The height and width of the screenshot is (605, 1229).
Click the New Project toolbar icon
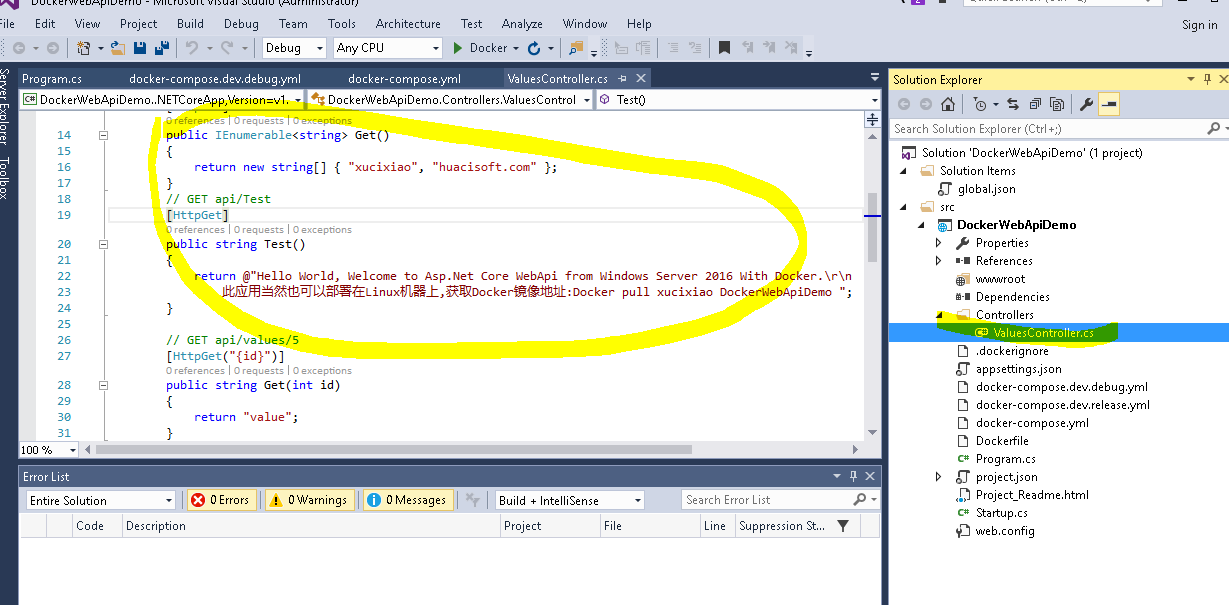(x=83, y=47)
